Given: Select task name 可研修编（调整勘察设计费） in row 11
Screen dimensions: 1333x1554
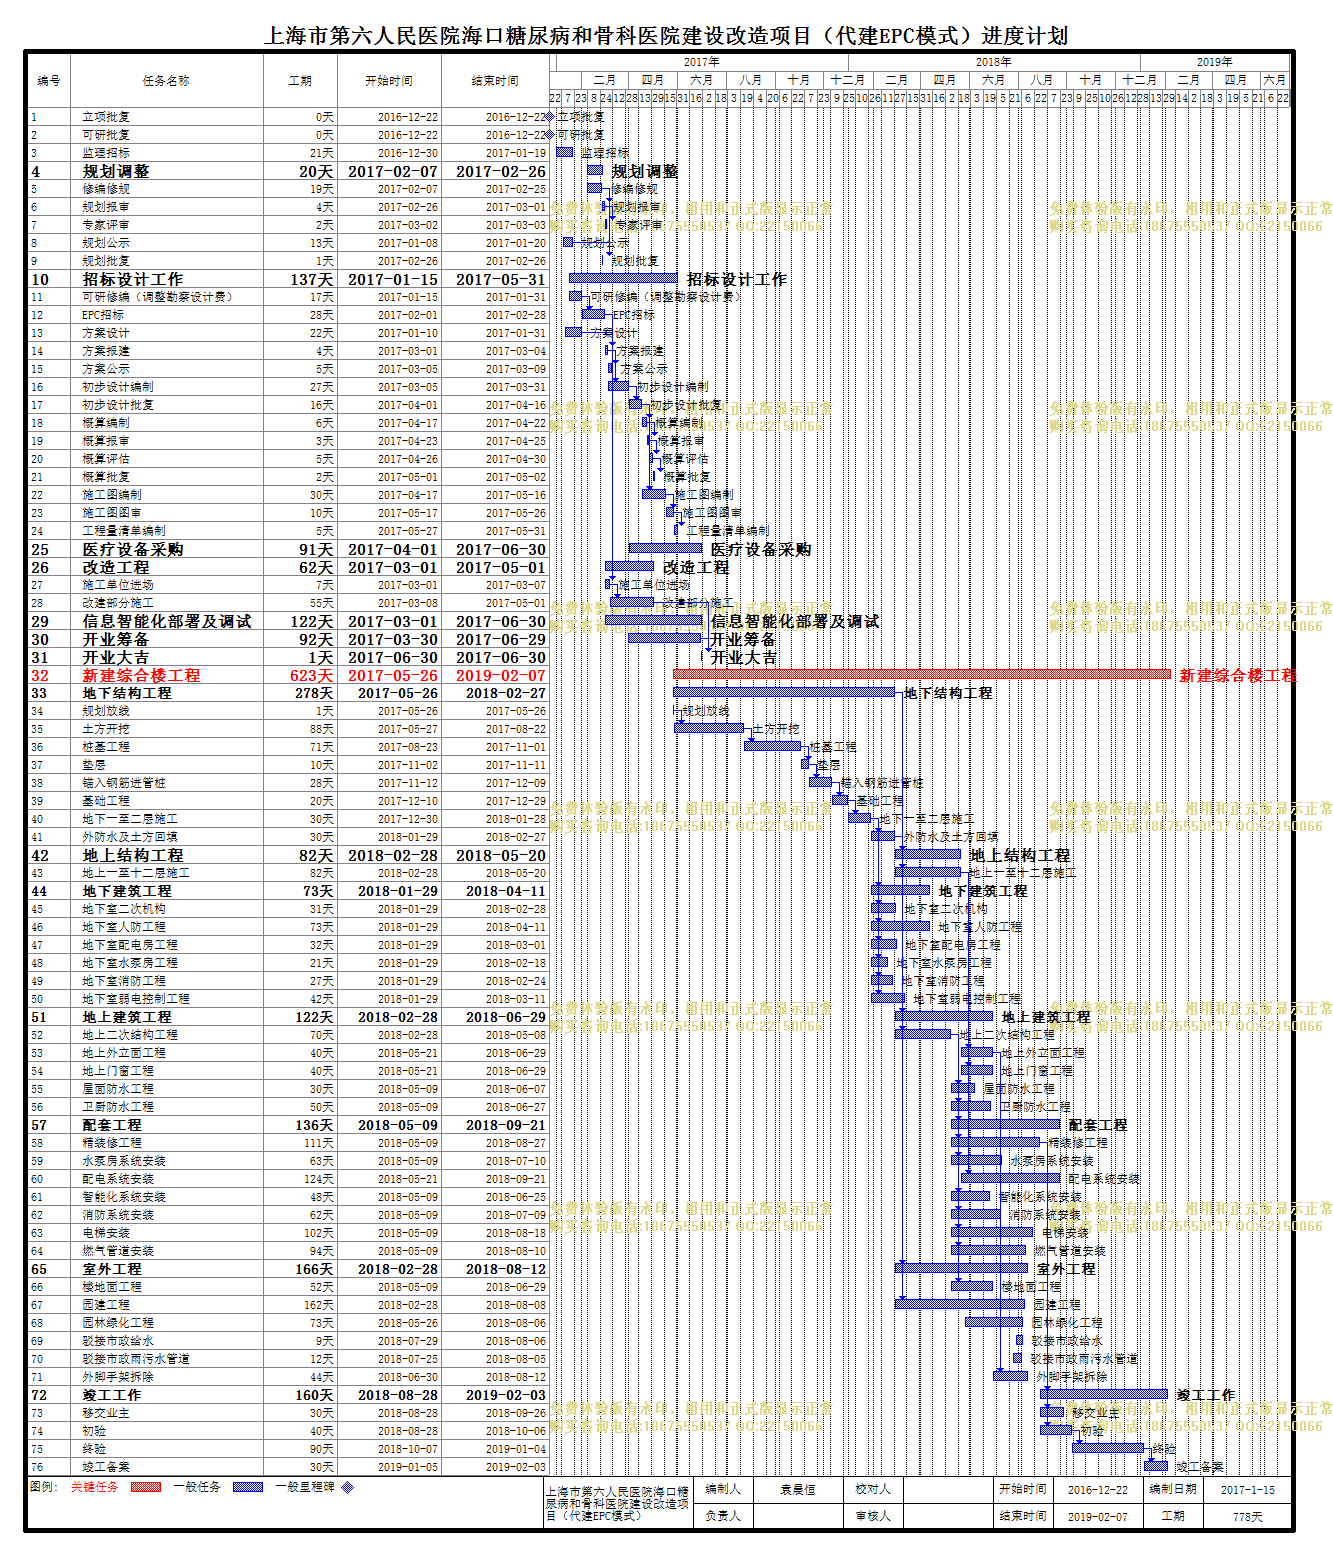Looking at the screenshot, I should pyautogui.click(x=158, y=297).
